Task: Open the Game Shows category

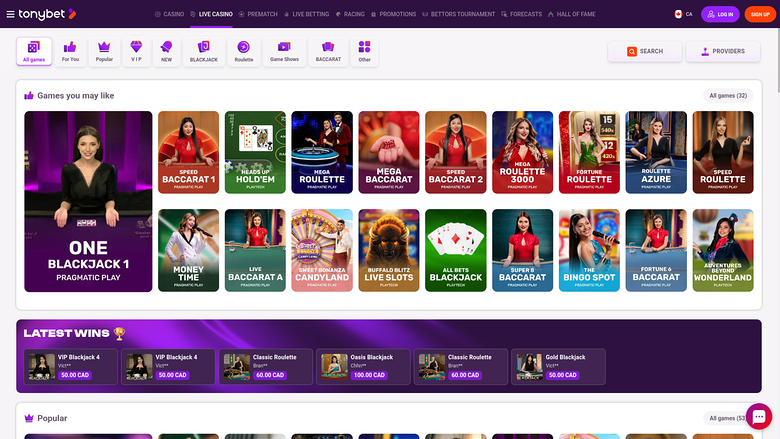Action: click(284, 51)
